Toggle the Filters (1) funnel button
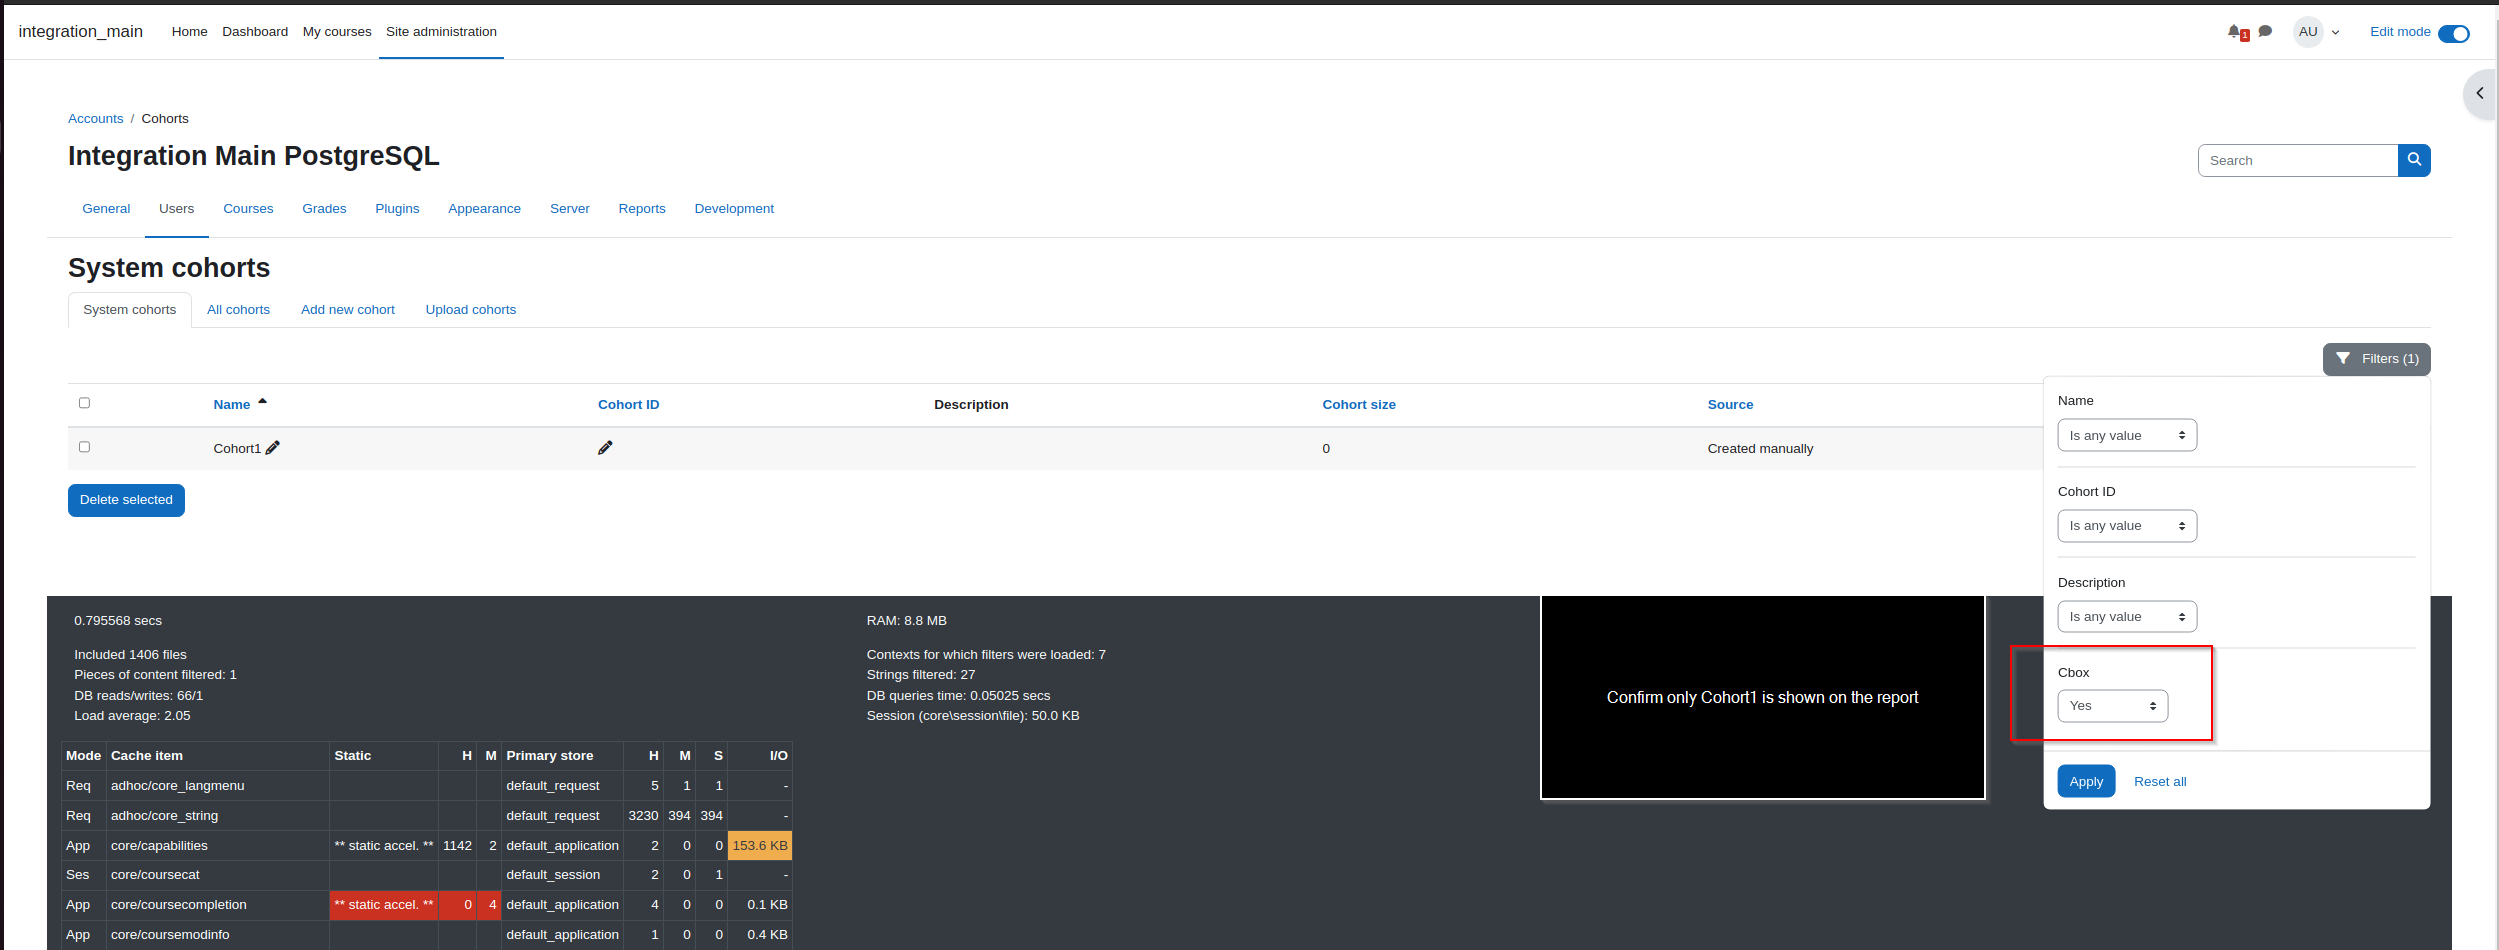Screen dimensions: 2499x950 point(2376,359)
